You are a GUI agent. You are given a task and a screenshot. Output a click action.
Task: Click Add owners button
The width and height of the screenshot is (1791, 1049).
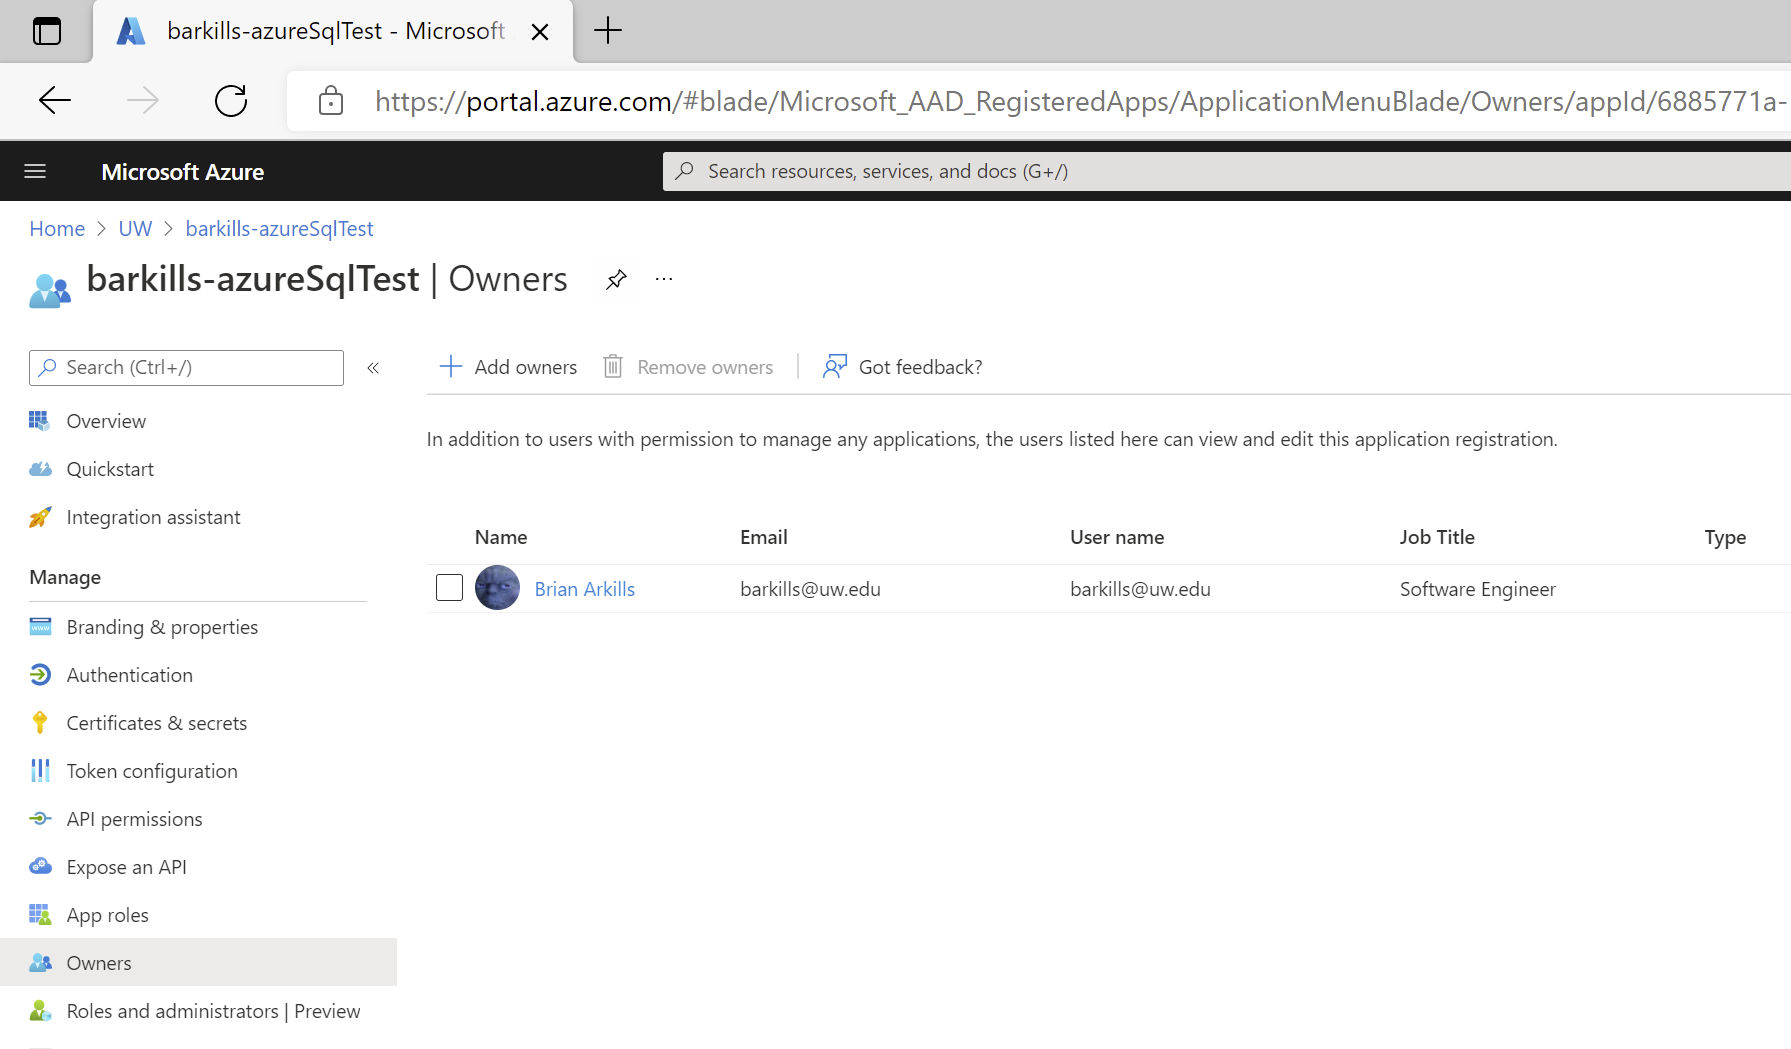(508, 367)
